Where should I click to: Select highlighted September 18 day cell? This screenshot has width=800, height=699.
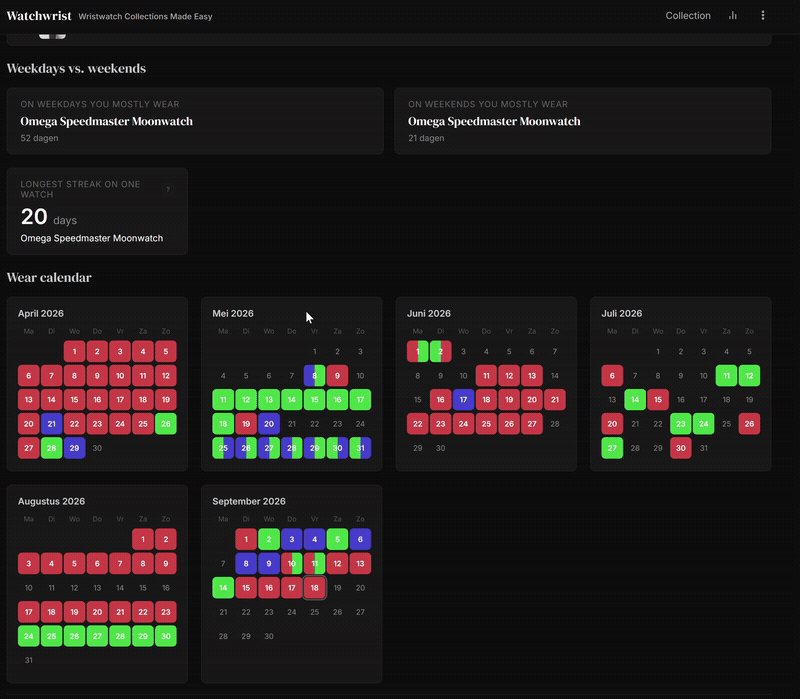tap(314, 588)
